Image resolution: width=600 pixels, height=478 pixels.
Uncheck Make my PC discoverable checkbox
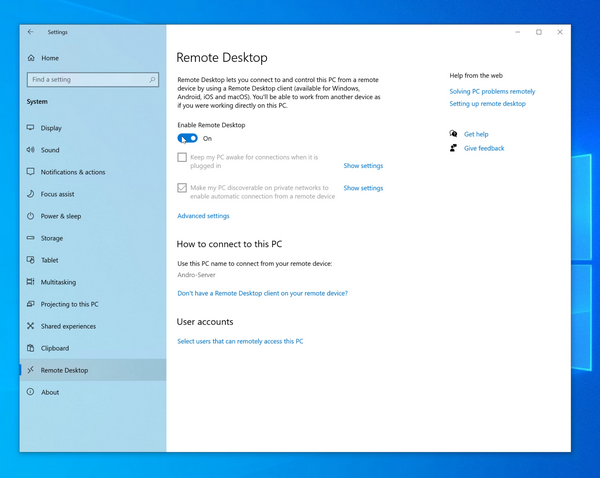coord(182,188)
